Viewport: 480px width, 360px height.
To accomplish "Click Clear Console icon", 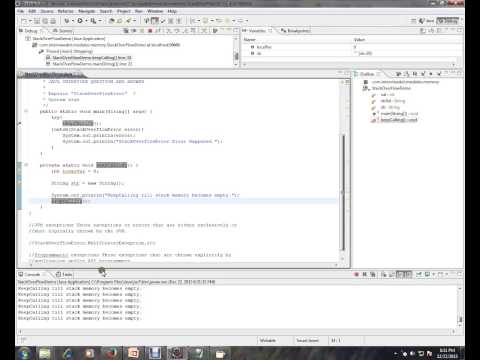I will pyautogui.click(x=384, y=274).
